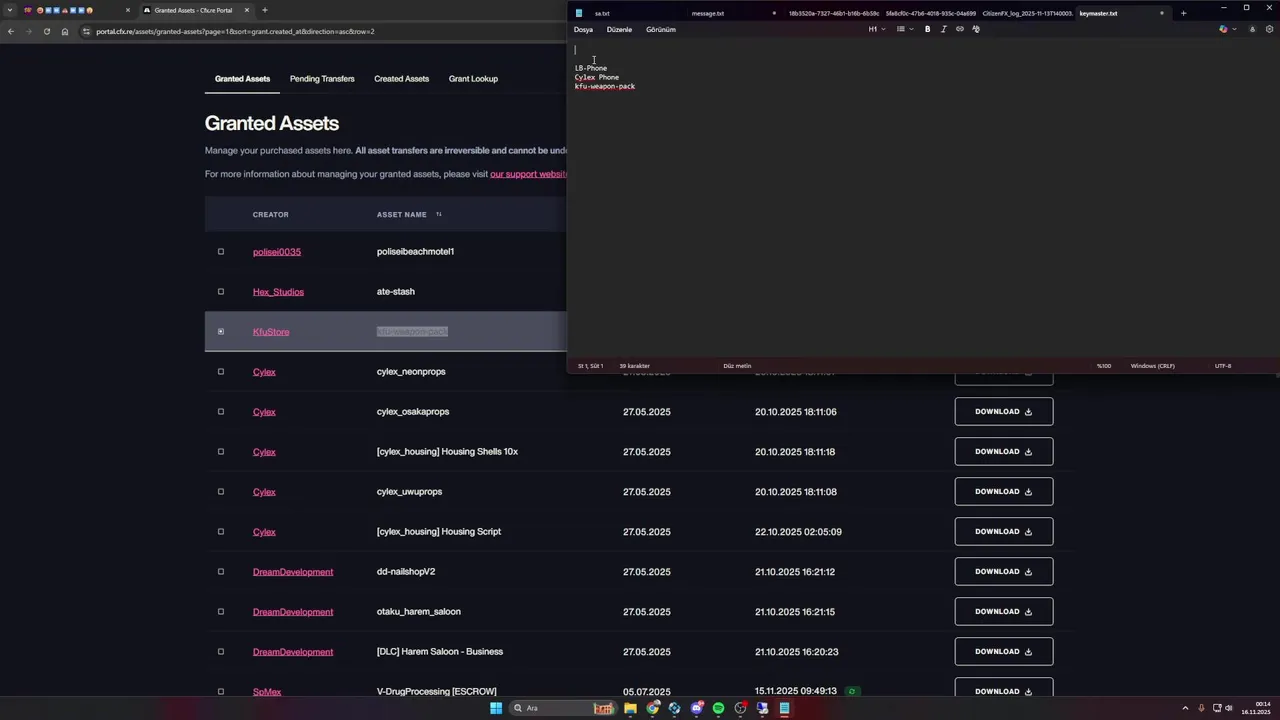Select the poliseibeachmotel1 row checkbox
Image resolution: width=1280 pixels, height=720 pixels.
(221, 251)
